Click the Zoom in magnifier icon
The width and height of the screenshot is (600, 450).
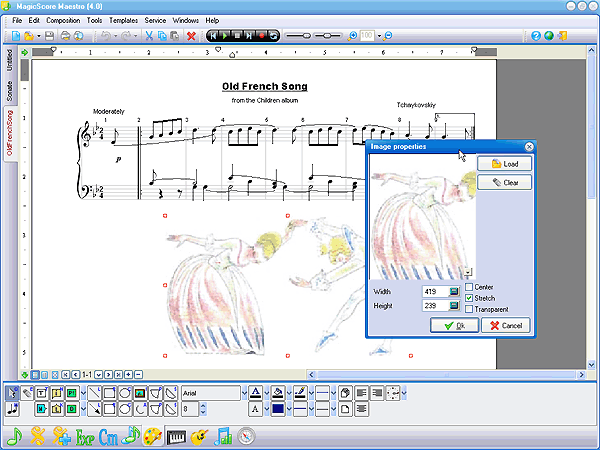(x=352, y=36)
